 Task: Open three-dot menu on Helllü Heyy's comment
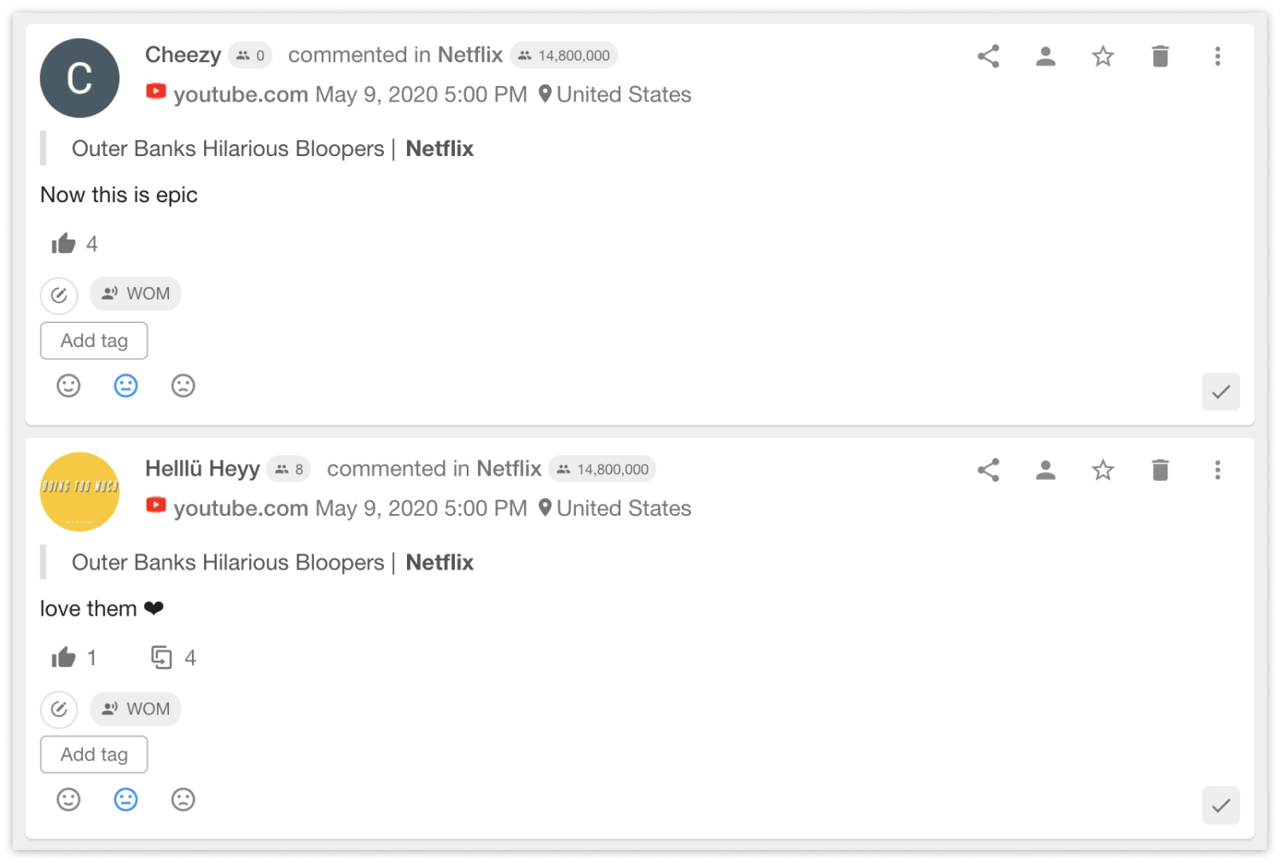tap(1217, 470)
